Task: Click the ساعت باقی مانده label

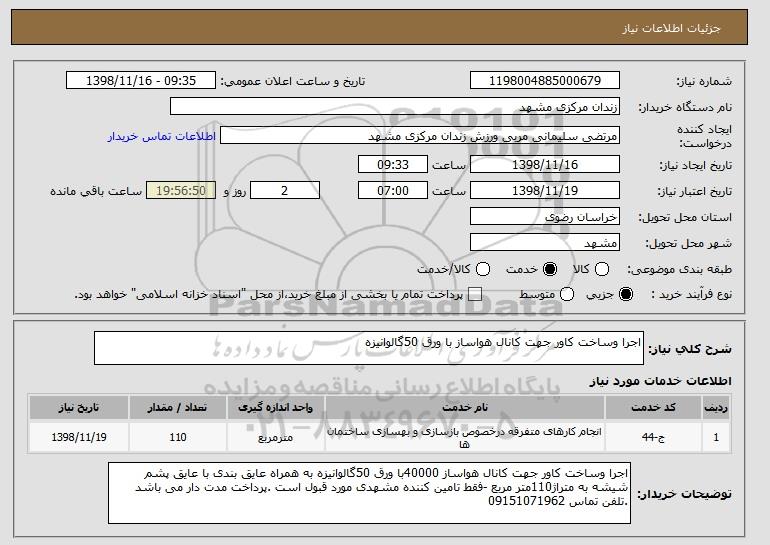Action: click(96, 191)
